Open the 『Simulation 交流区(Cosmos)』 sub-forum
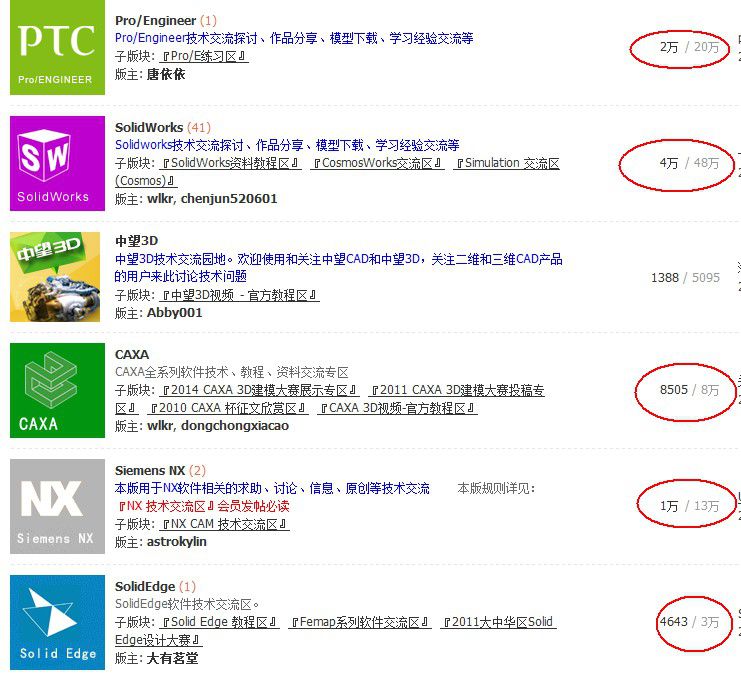 tap(506, 163)
